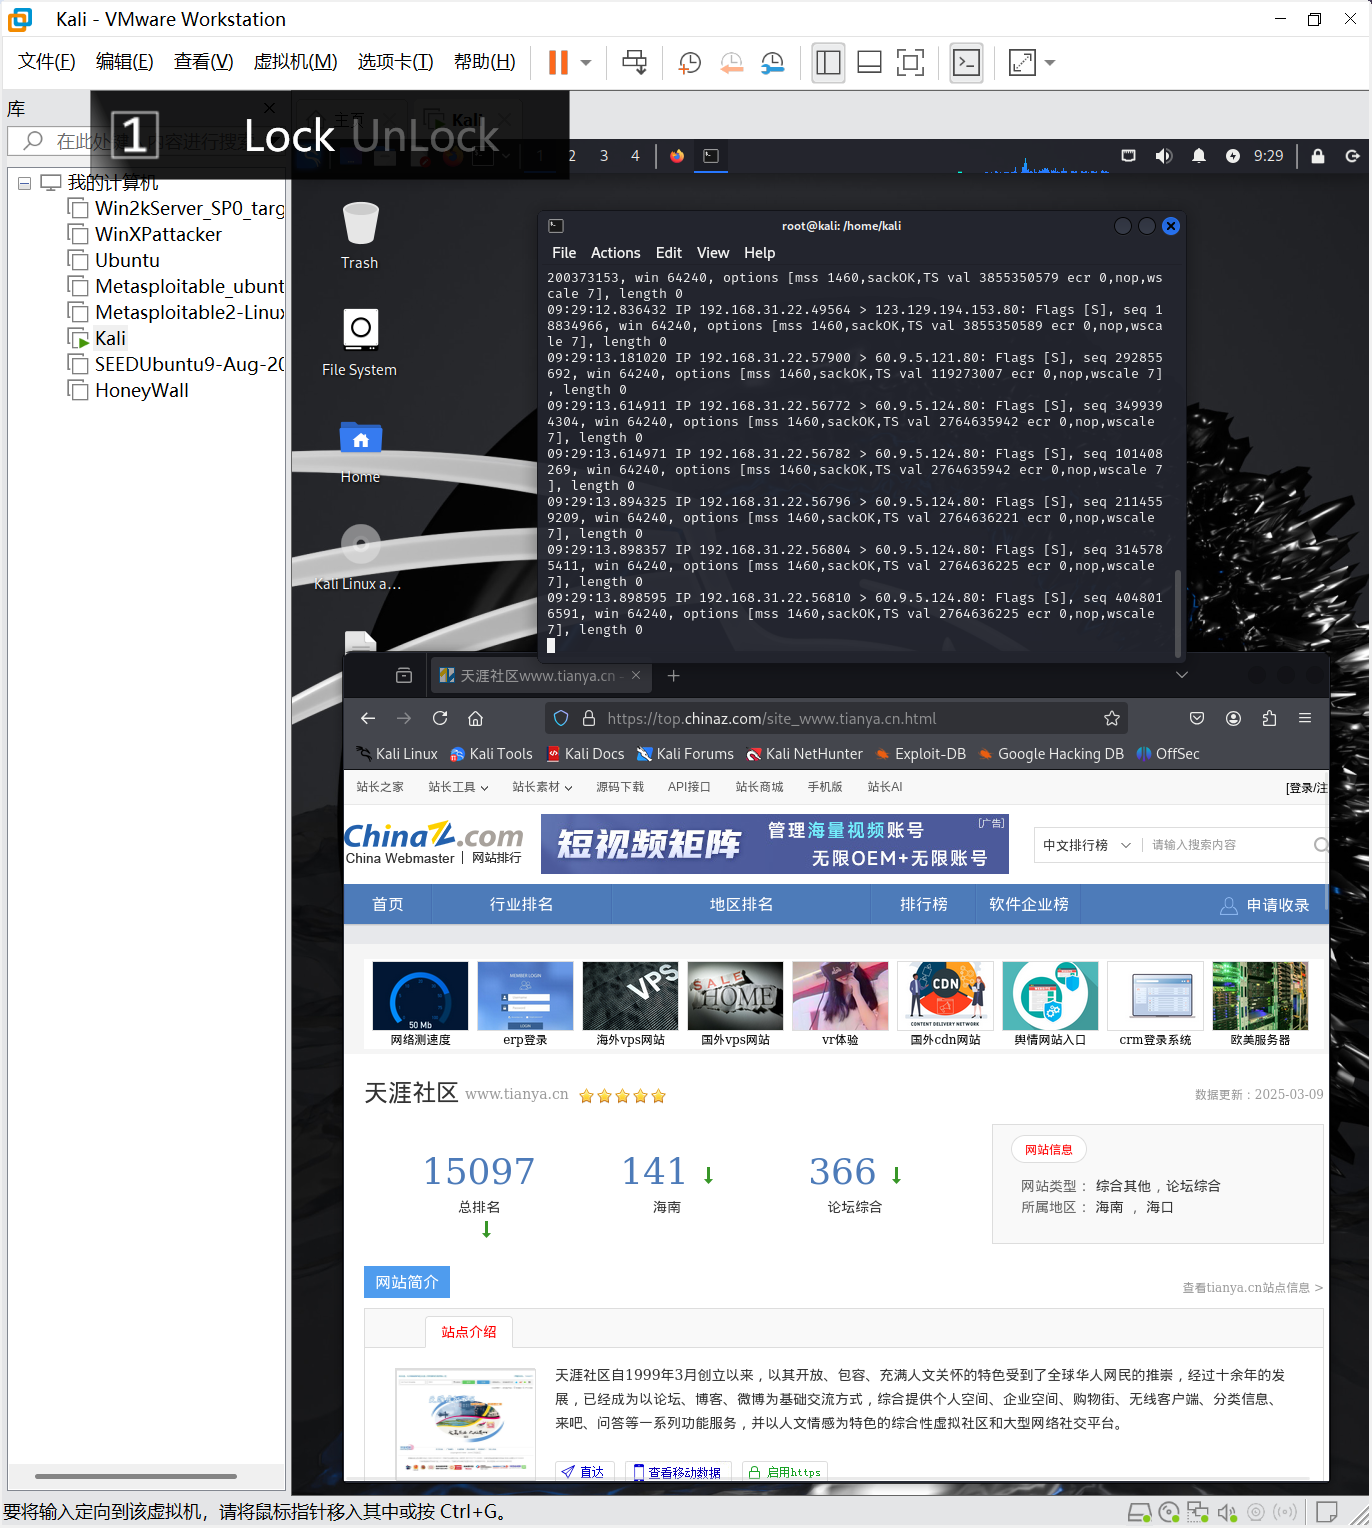Screen dimensions: 1372x1528
Task: Click the 申请收录 link
Action: pyautogui.click(x=1265, y=905)
